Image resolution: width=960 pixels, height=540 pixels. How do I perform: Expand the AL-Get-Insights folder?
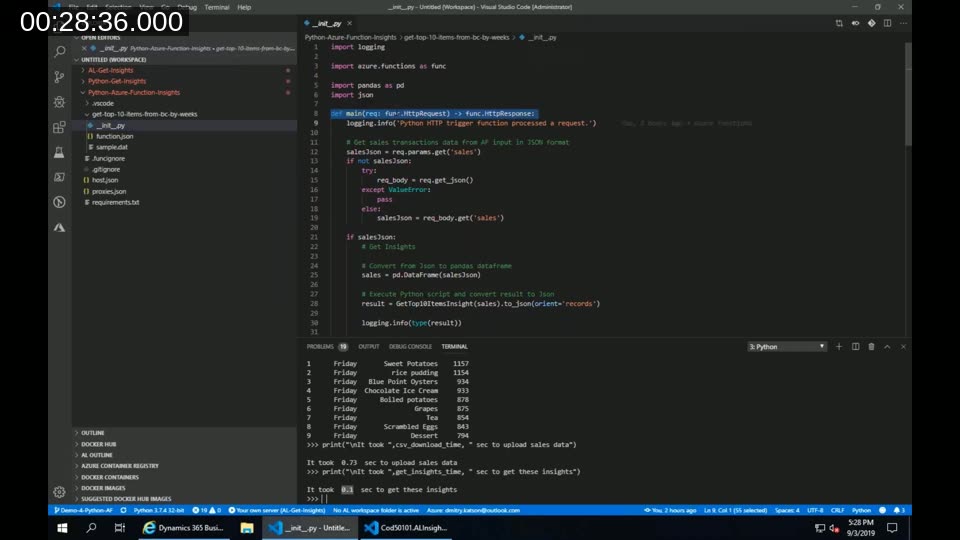tap(110, 70)
